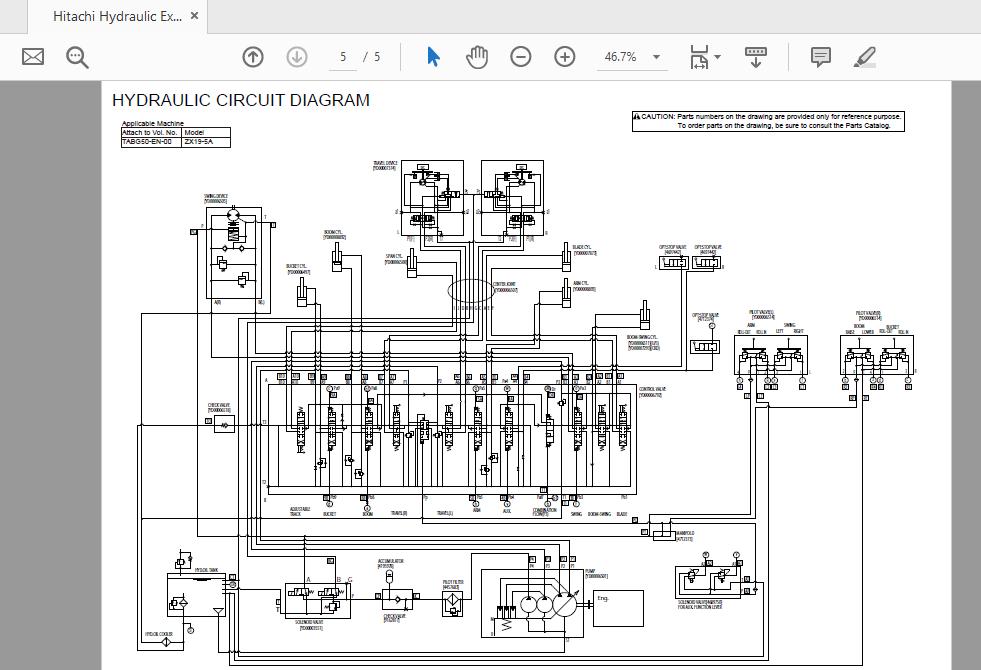This screenshot has height=670, width=981.
Task: Go to the previous page with the up arrow
Action: 253,57
